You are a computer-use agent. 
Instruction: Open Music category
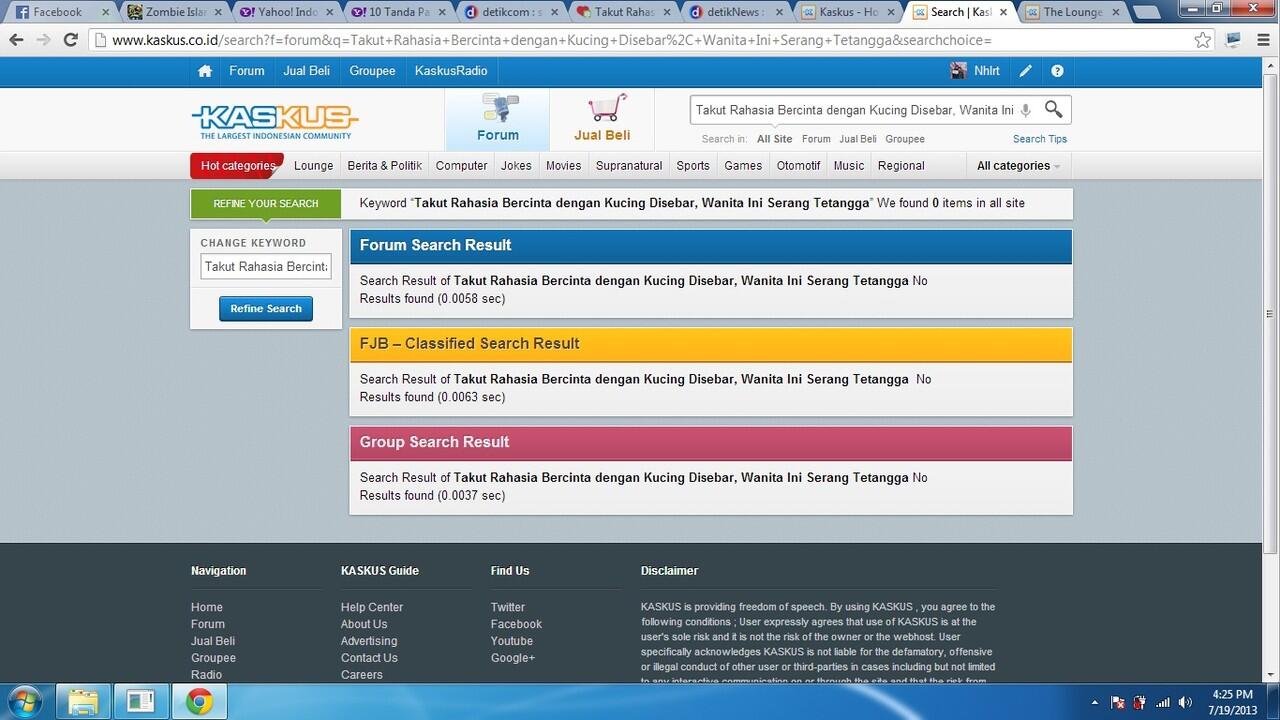click(849, 166)
